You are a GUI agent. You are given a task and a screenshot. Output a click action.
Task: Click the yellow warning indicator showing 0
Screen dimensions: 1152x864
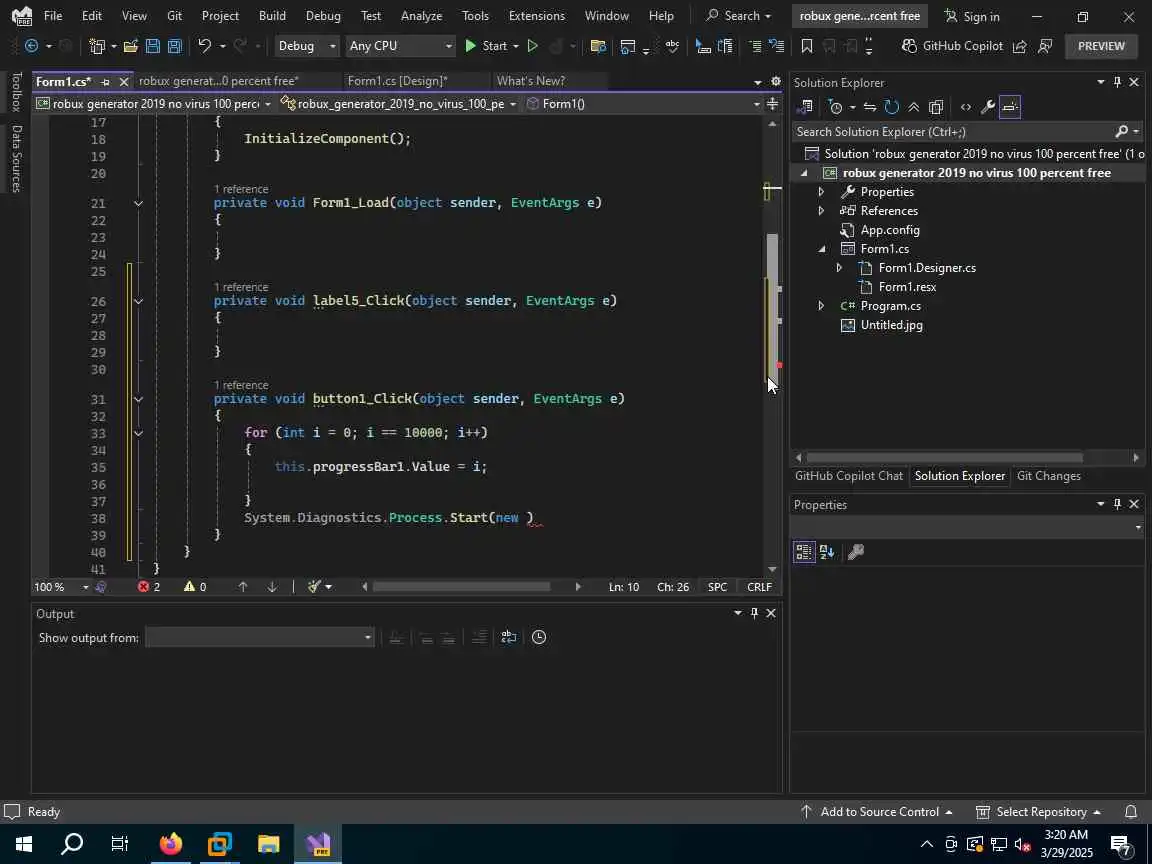pyautogui.click(x=195, y=586)
